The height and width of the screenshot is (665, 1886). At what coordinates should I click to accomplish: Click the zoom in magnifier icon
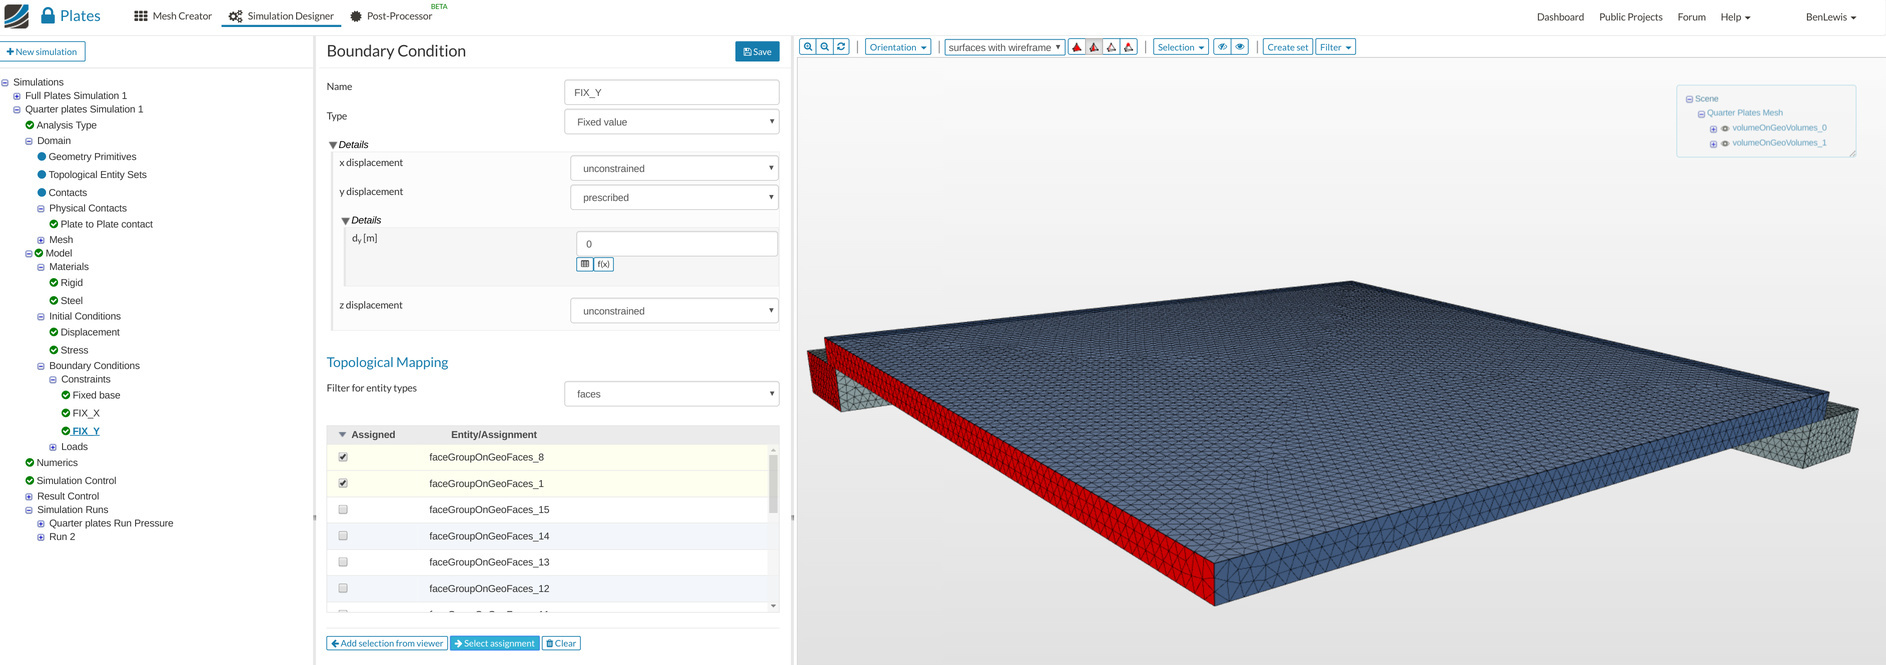coord(808,47)
